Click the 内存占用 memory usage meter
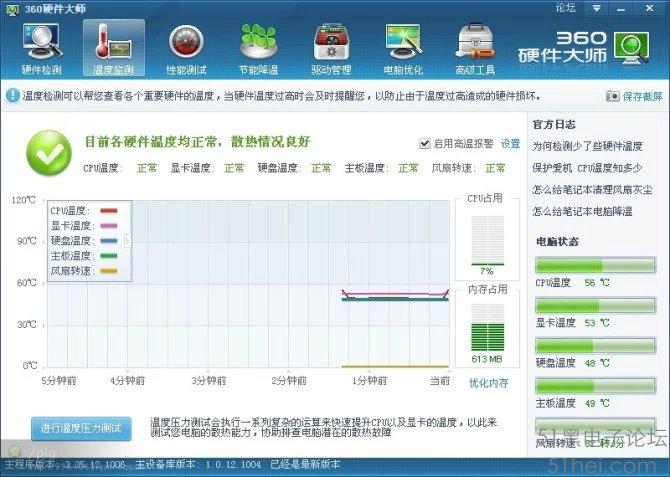Screen dimensions: 670x477 point(488,328)
